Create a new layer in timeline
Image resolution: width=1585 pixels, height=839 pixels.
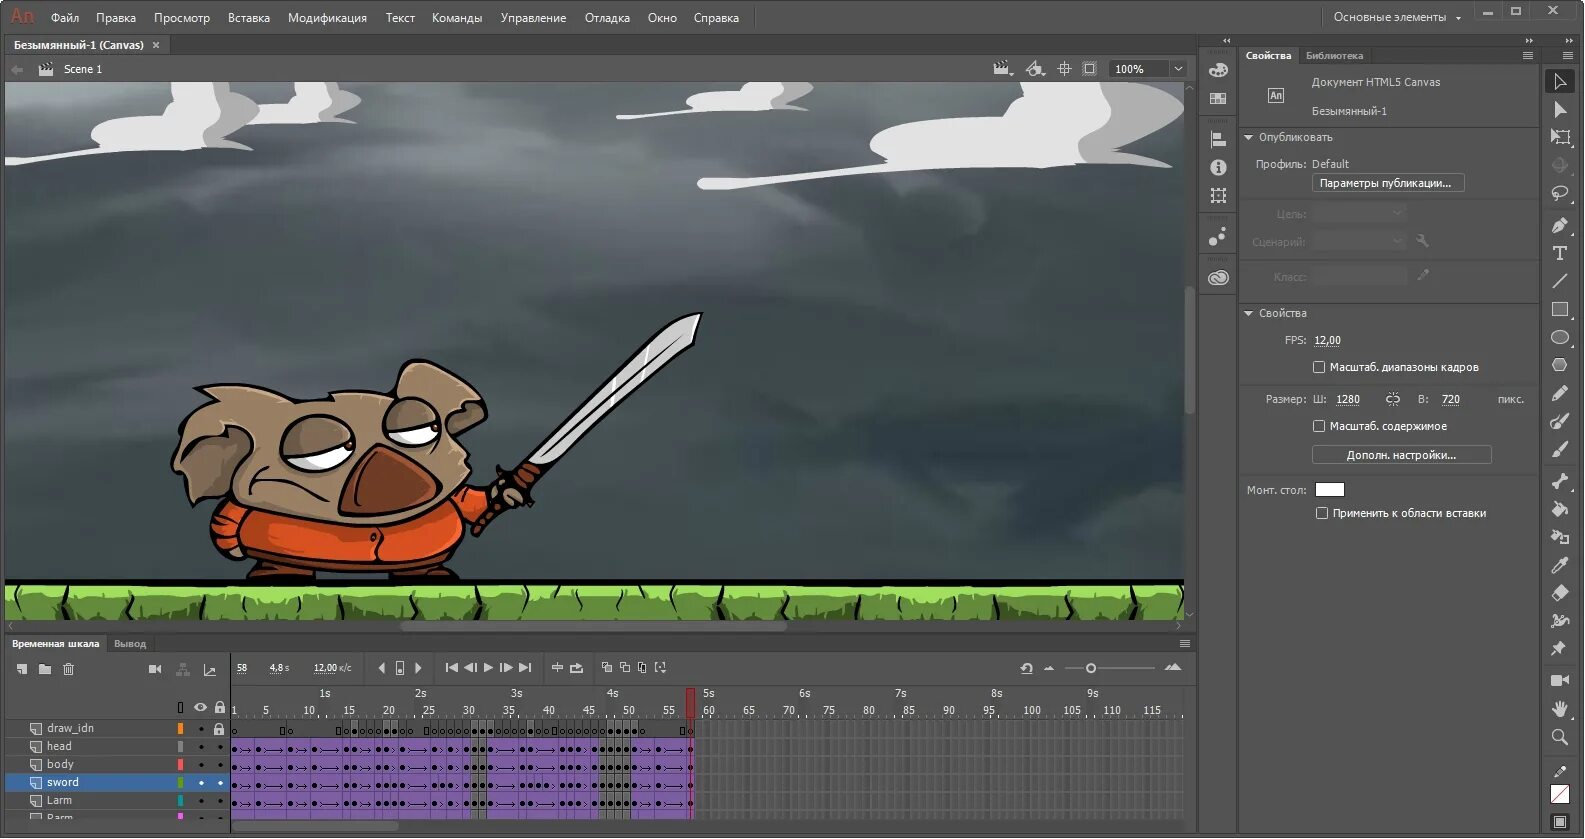tap(21, 669)
